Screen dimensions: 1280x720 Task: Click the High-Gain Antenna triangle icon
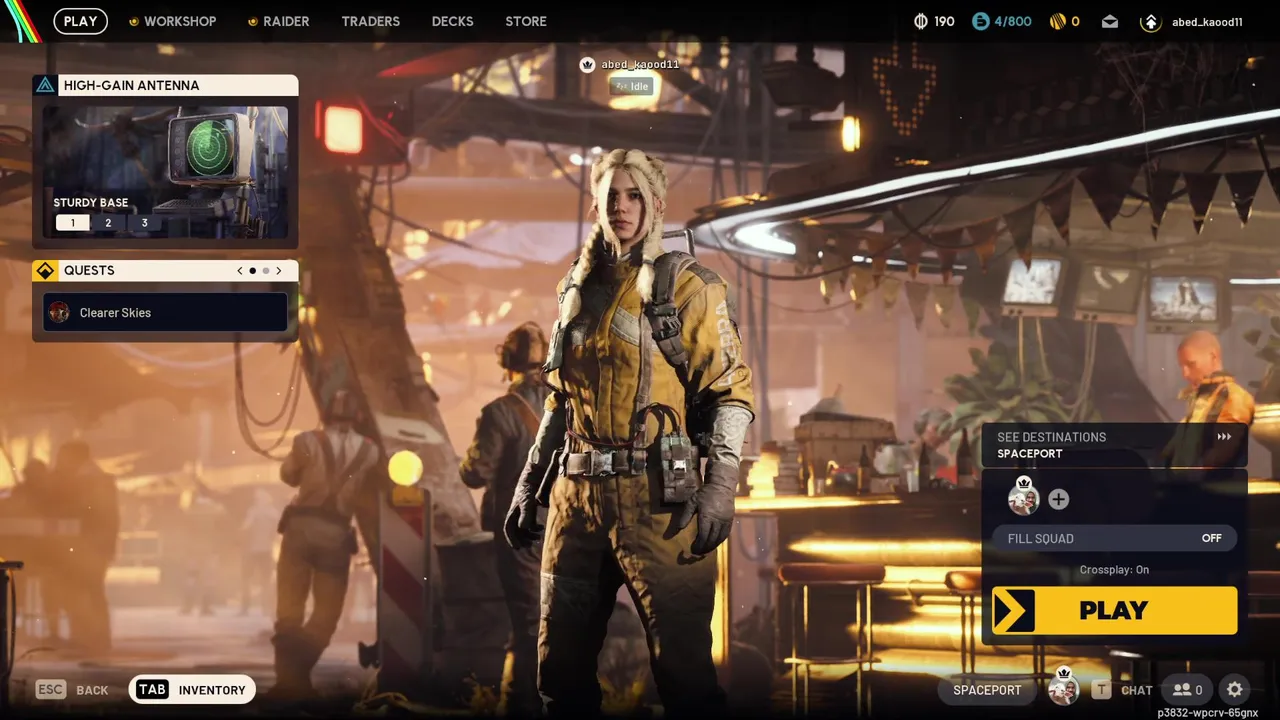tap(45, 85)
